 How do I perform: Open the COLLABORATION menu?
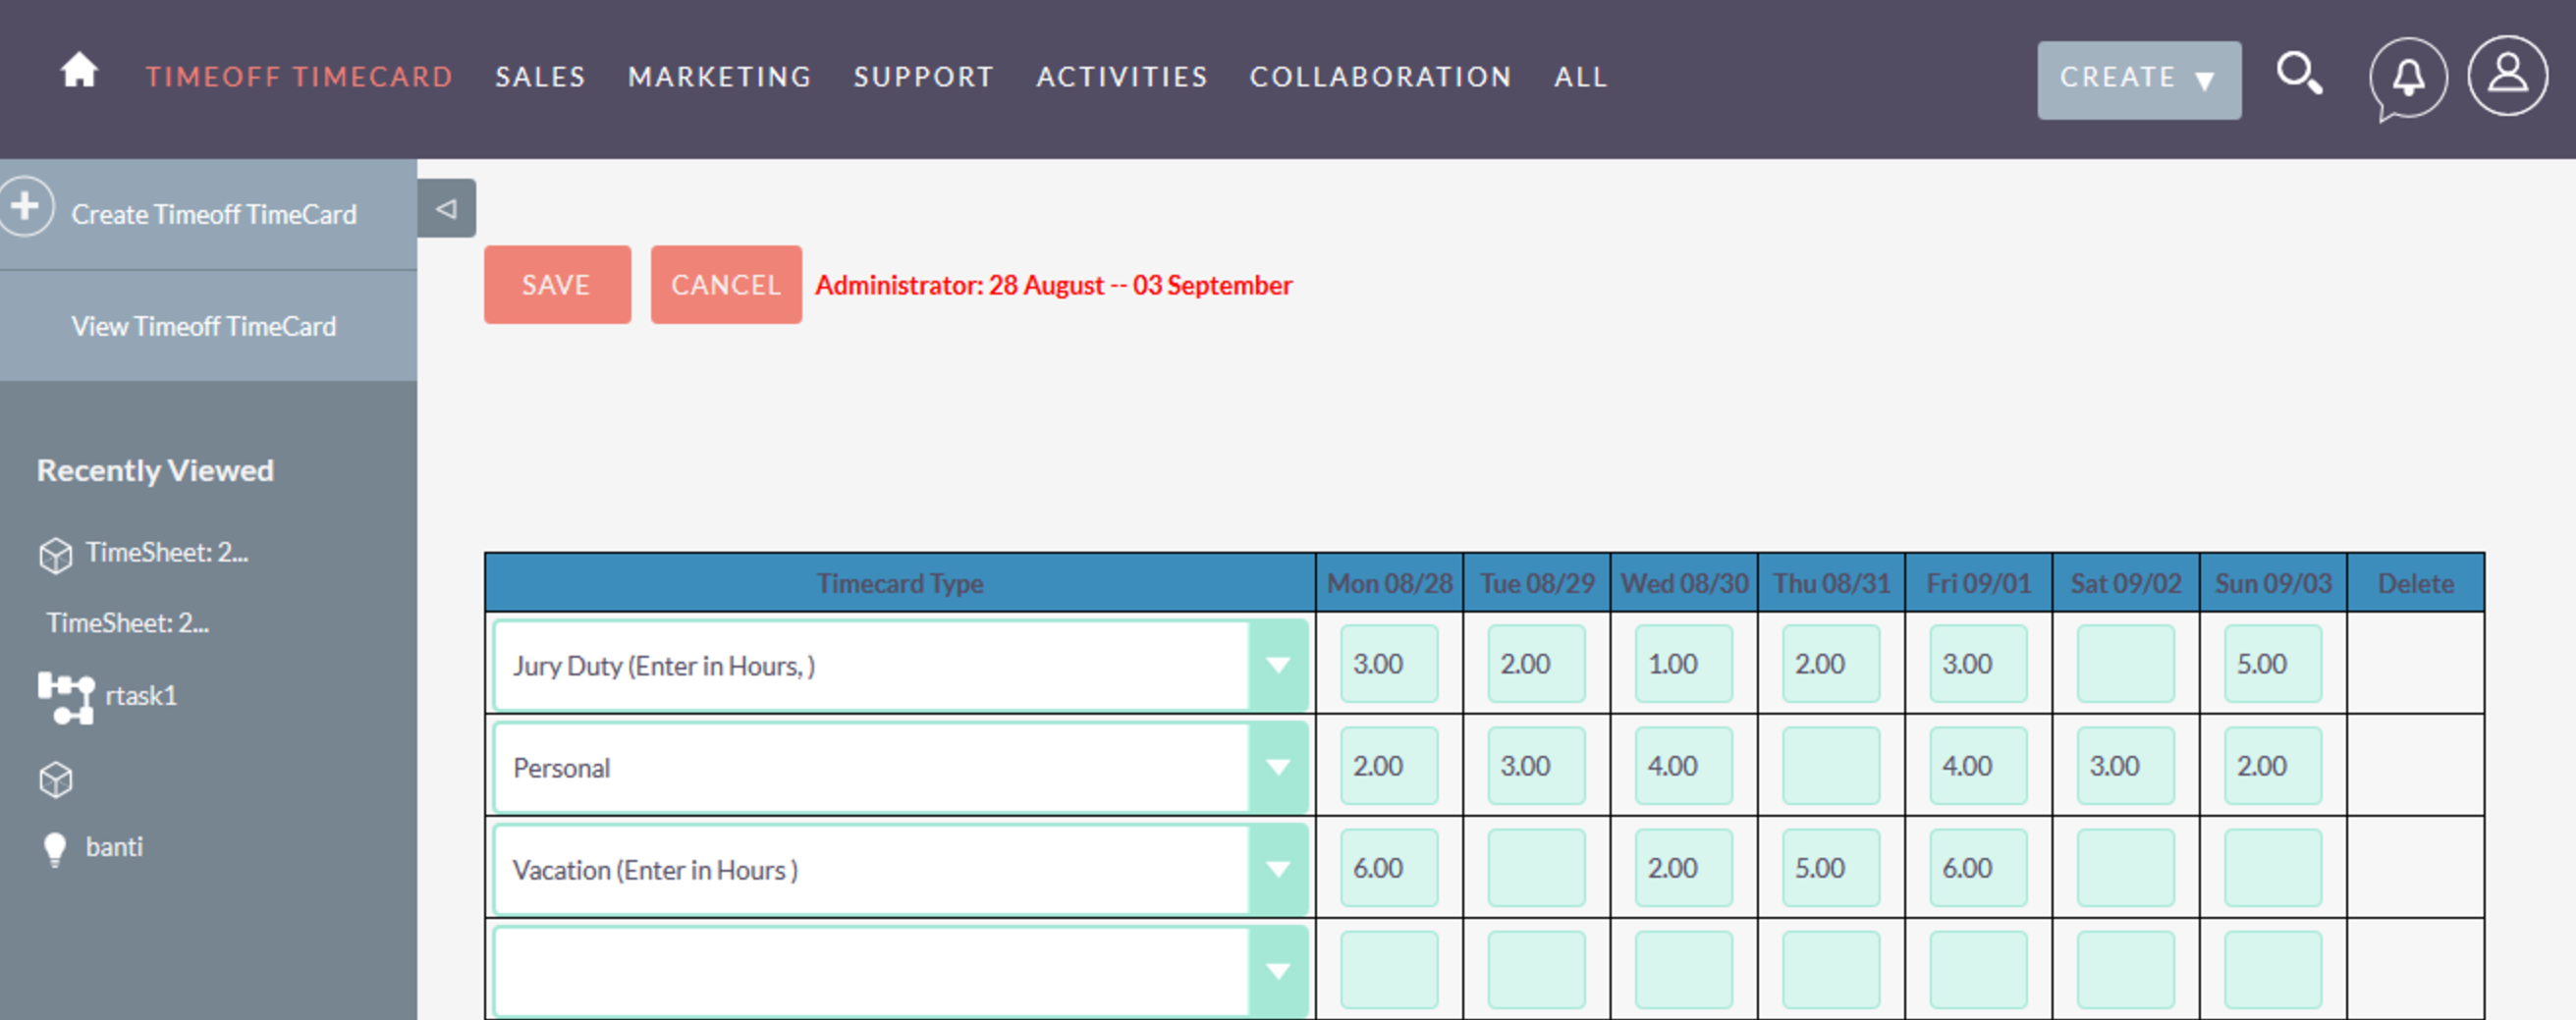click(x=1381, y=77)
